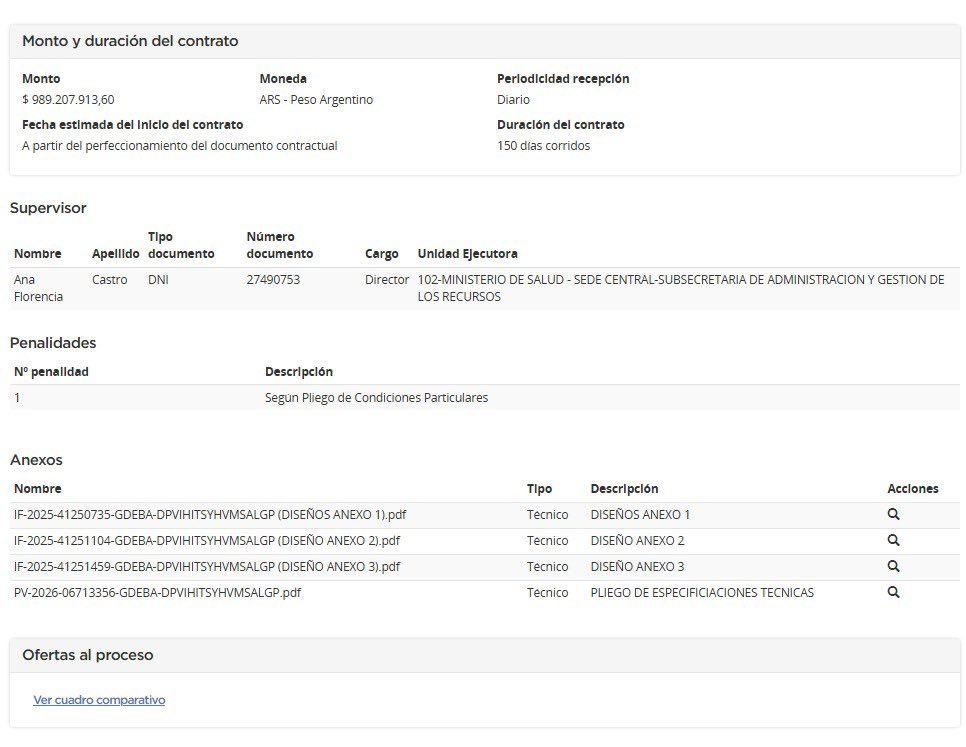Viewport: 966px width, 747px height.
Task: Click the Acciones column header
Action: click(912, 488)
